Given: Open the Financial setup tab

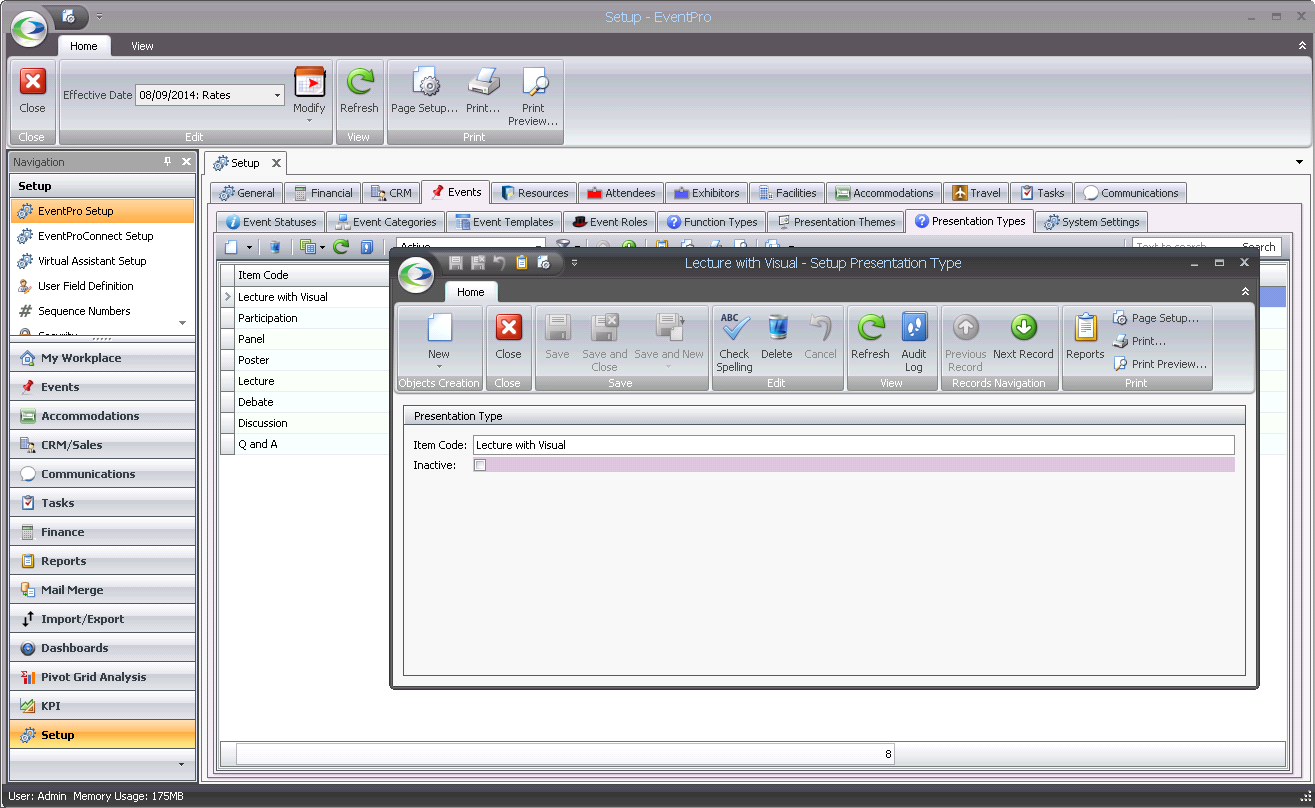Looking at the screenshot, I should tap(322, 193).
